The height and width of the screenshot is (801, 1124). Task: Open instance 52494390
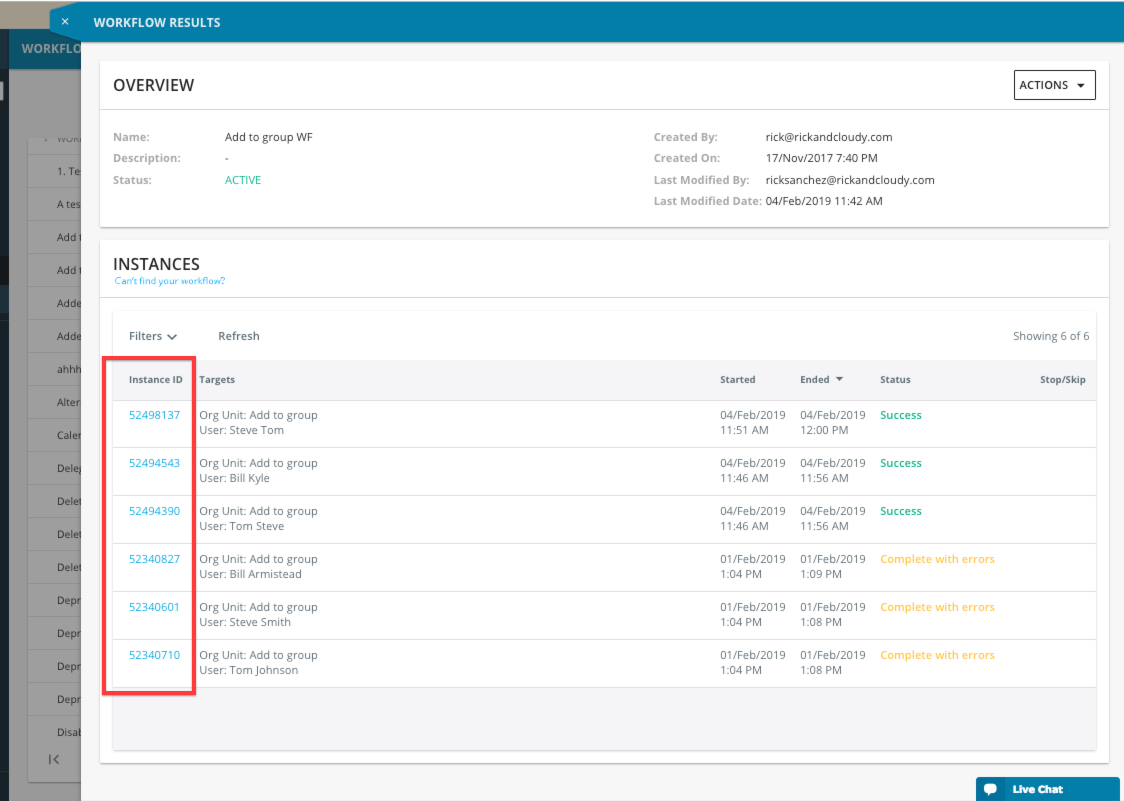[154, 511]
